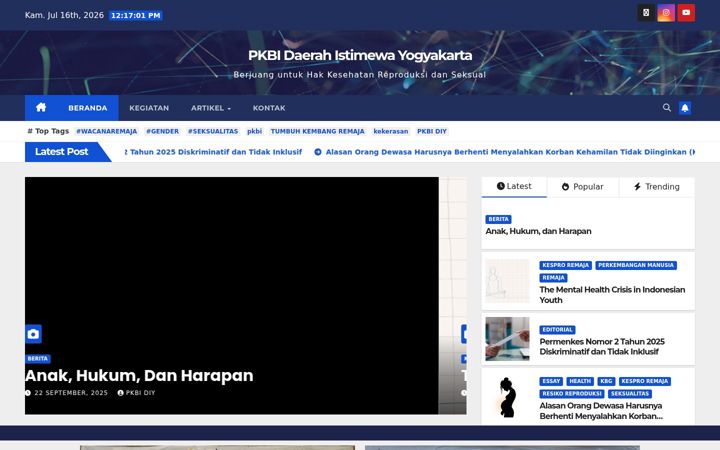Click the #SEKSUALITAS tag

[213, 131]
